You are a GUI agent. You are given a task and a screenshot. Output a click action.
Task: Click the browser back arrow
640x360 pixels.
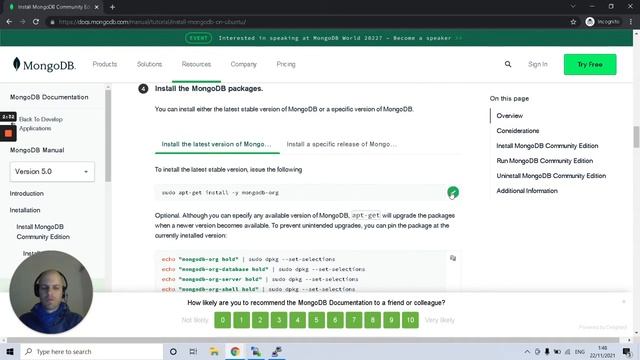9,22
